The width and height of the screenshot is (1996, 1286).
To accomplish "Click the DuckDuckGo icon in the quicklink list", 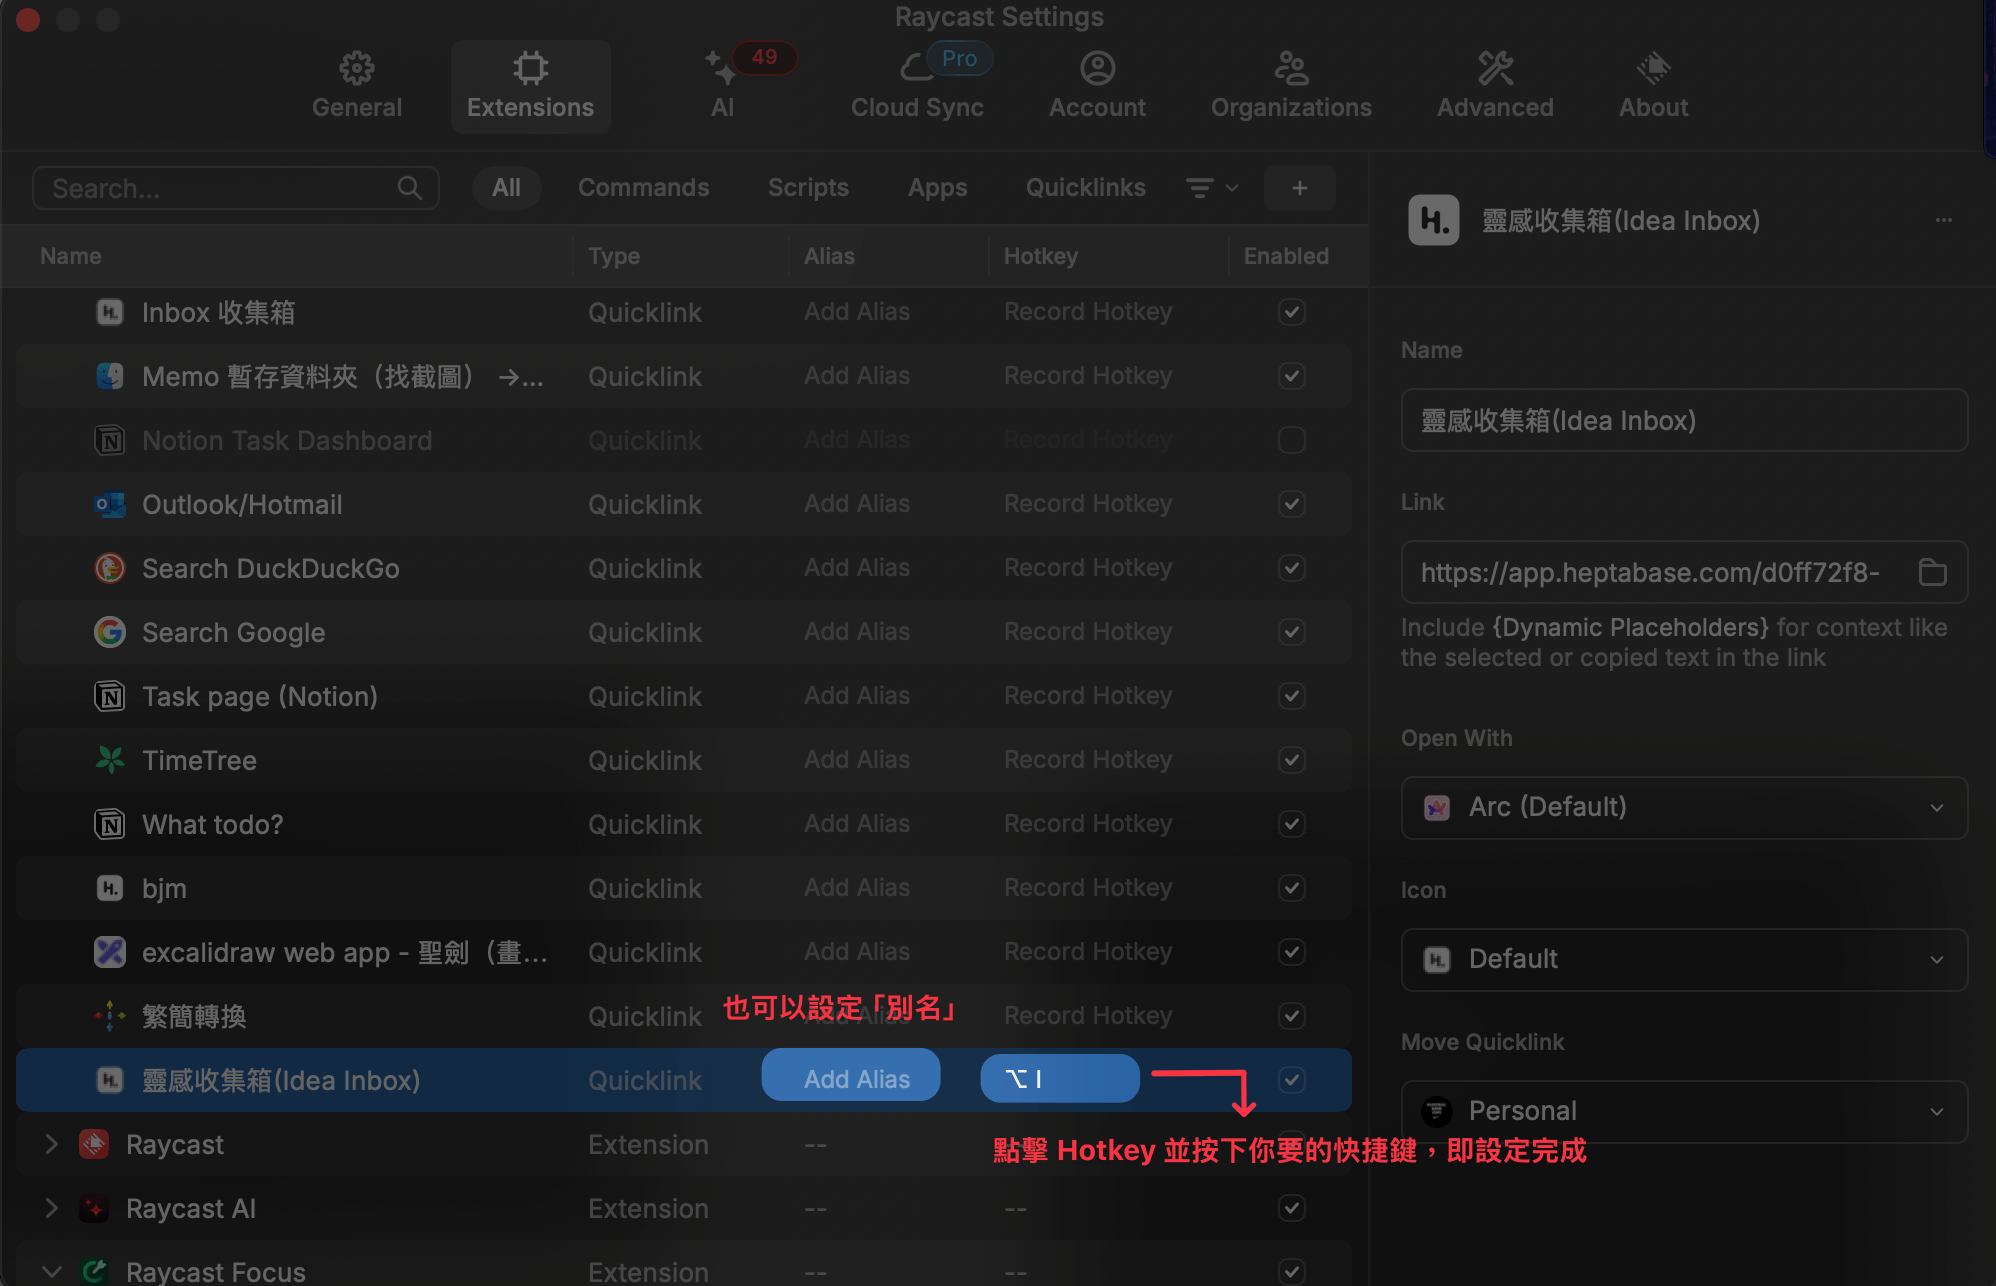I will [x=110, y=568].
